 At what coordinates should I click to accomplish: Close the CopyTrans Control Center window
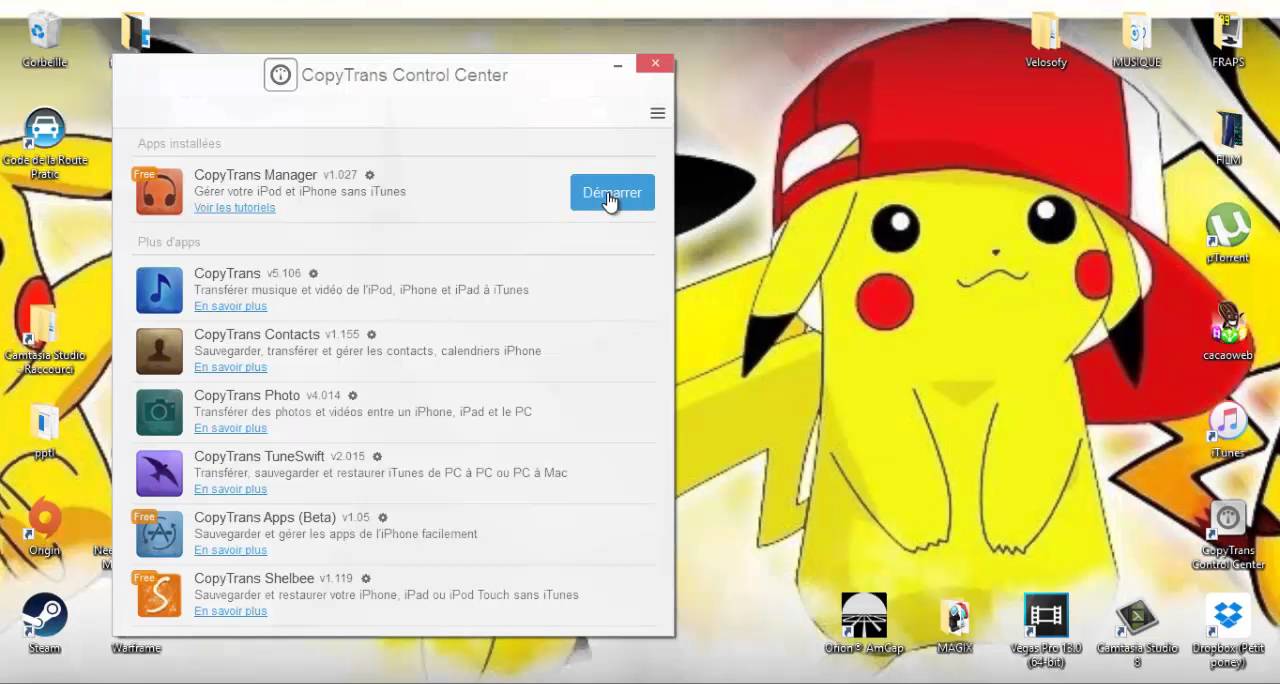point(655,63)
